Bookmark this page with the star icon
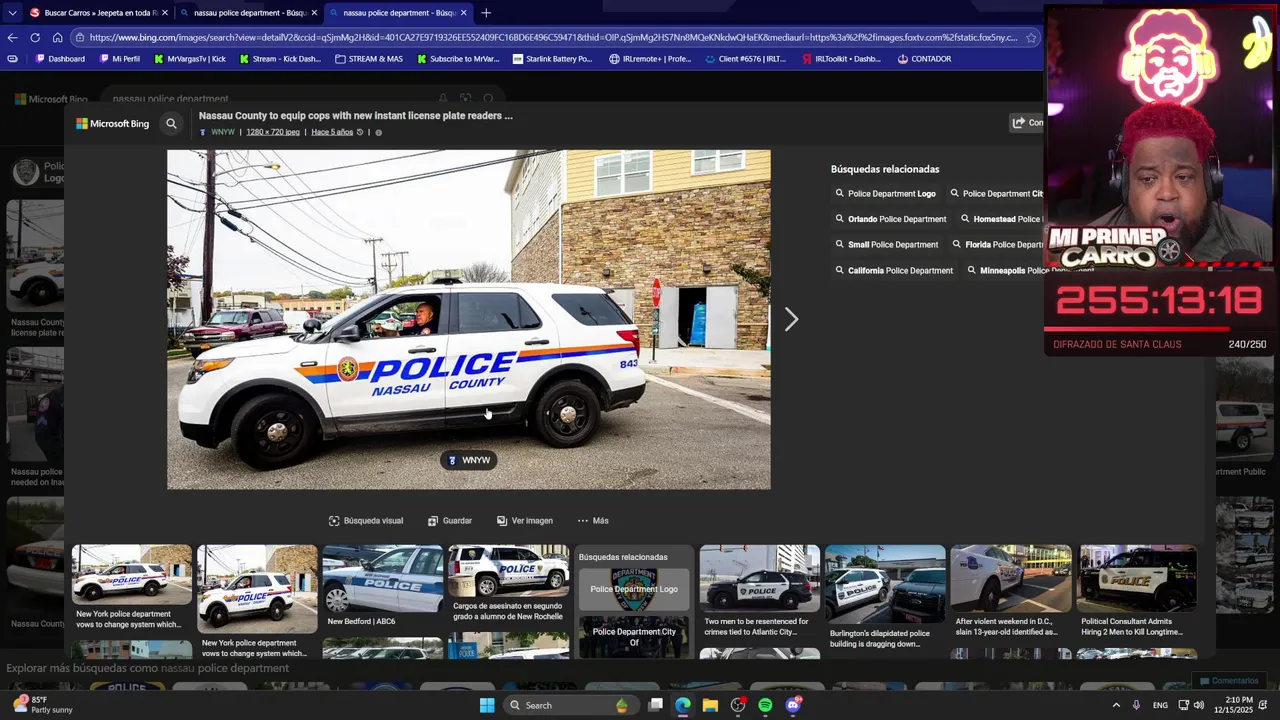This screenshot has width=1280, height=720. click(x=1031, y=38)
